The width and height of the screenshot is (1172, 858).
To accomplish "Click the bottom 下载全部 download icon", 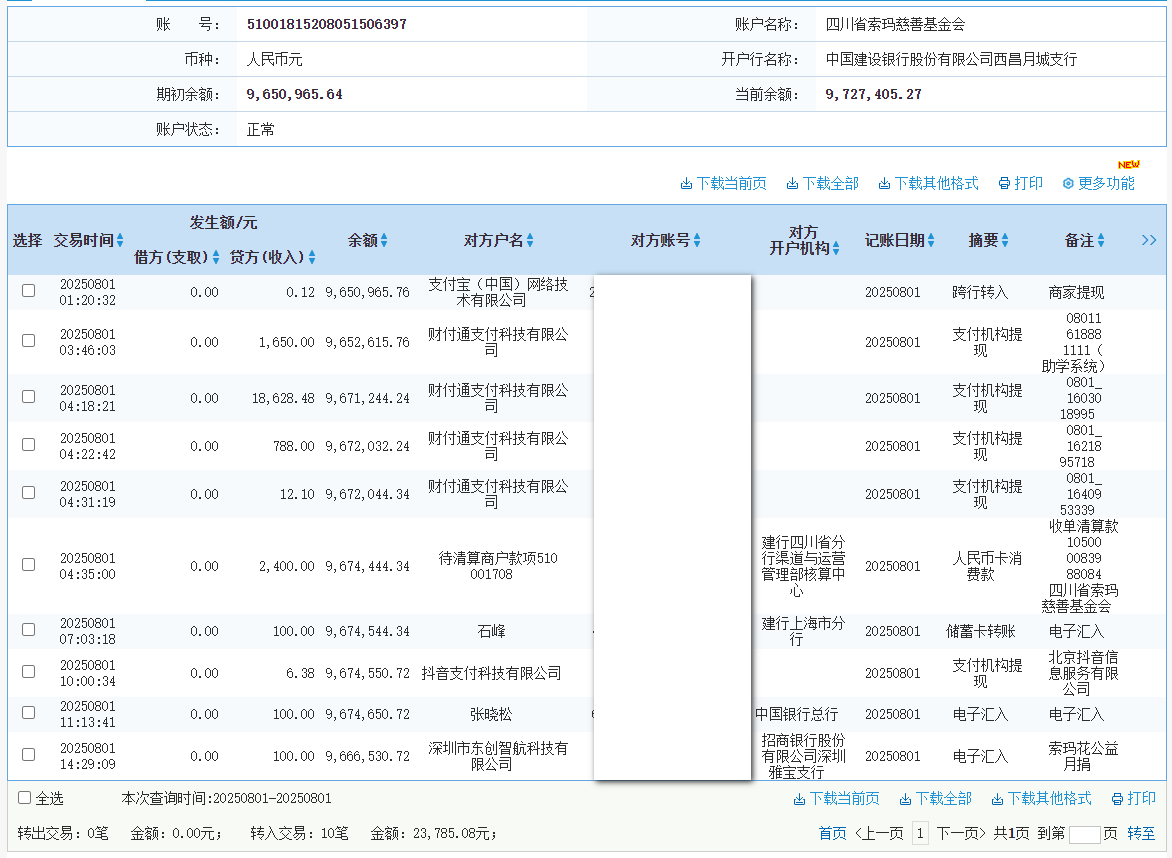I will 905,800.
